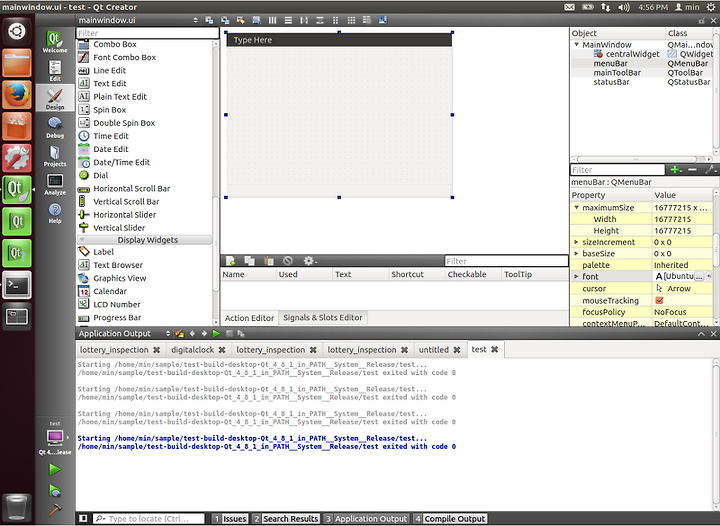Open the Welcome mode in Qt Creator

point(55,41)
